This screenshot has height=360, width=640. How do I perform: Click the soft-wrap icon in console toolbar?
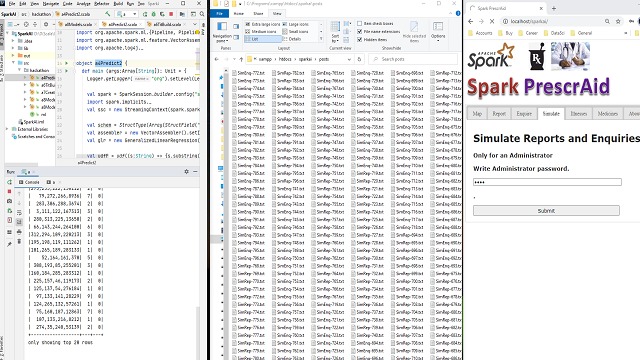[19, 213]
